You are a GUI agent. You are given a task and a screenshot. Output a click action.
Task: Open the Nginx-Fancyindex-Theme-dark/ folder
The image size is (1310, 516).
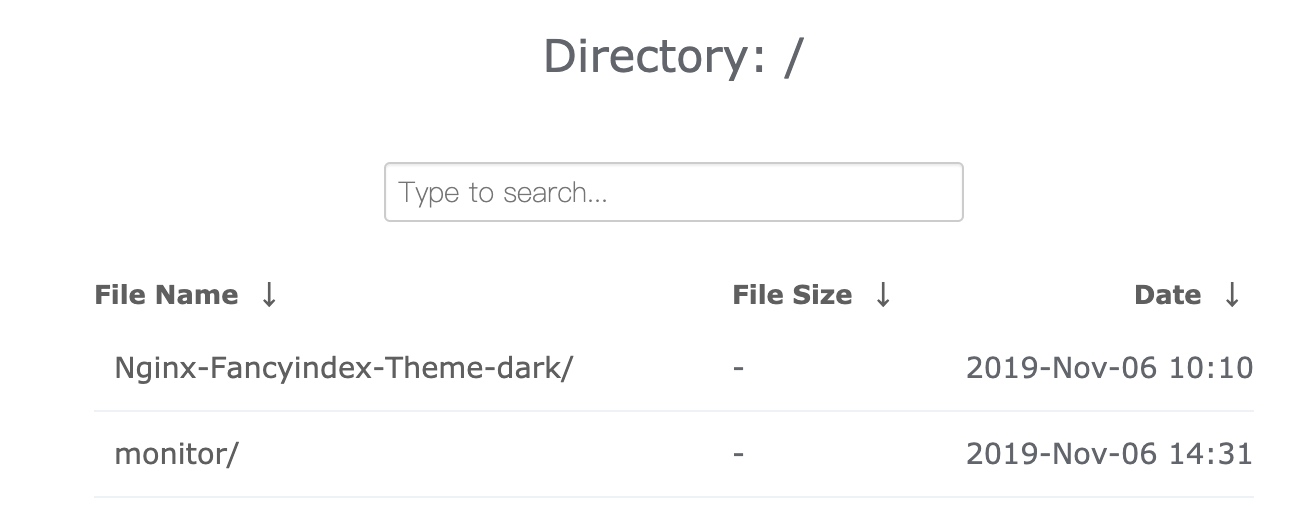pyautogui.click(x=343, y=368)
